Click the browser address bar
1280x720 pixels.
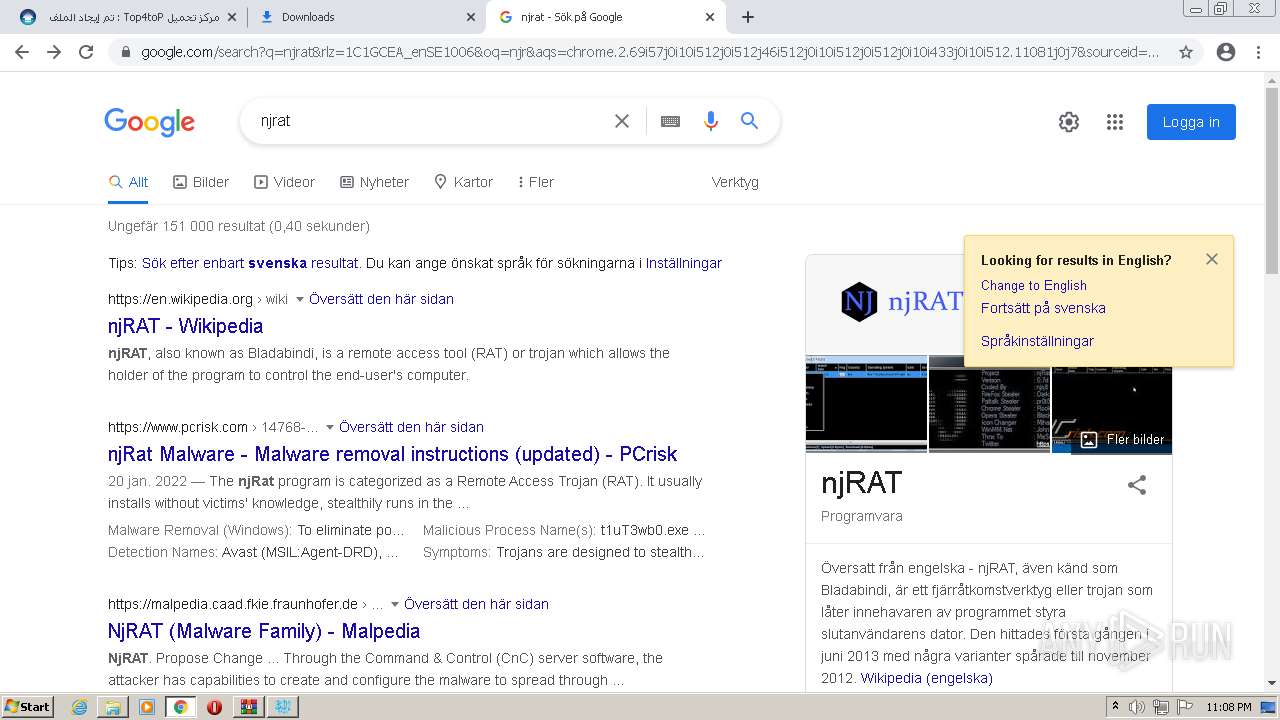click(650, 52)
